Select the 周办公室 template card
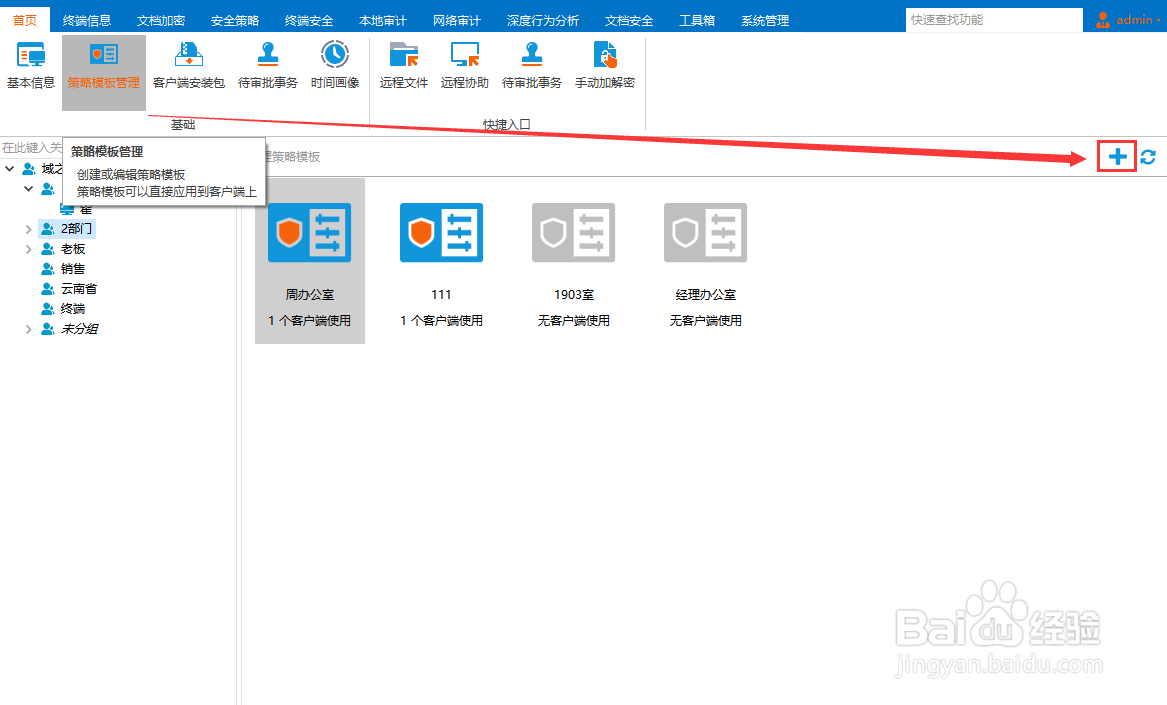This screenshot has width=1167, height=705. pyautogui.click(x=310, y=261)
